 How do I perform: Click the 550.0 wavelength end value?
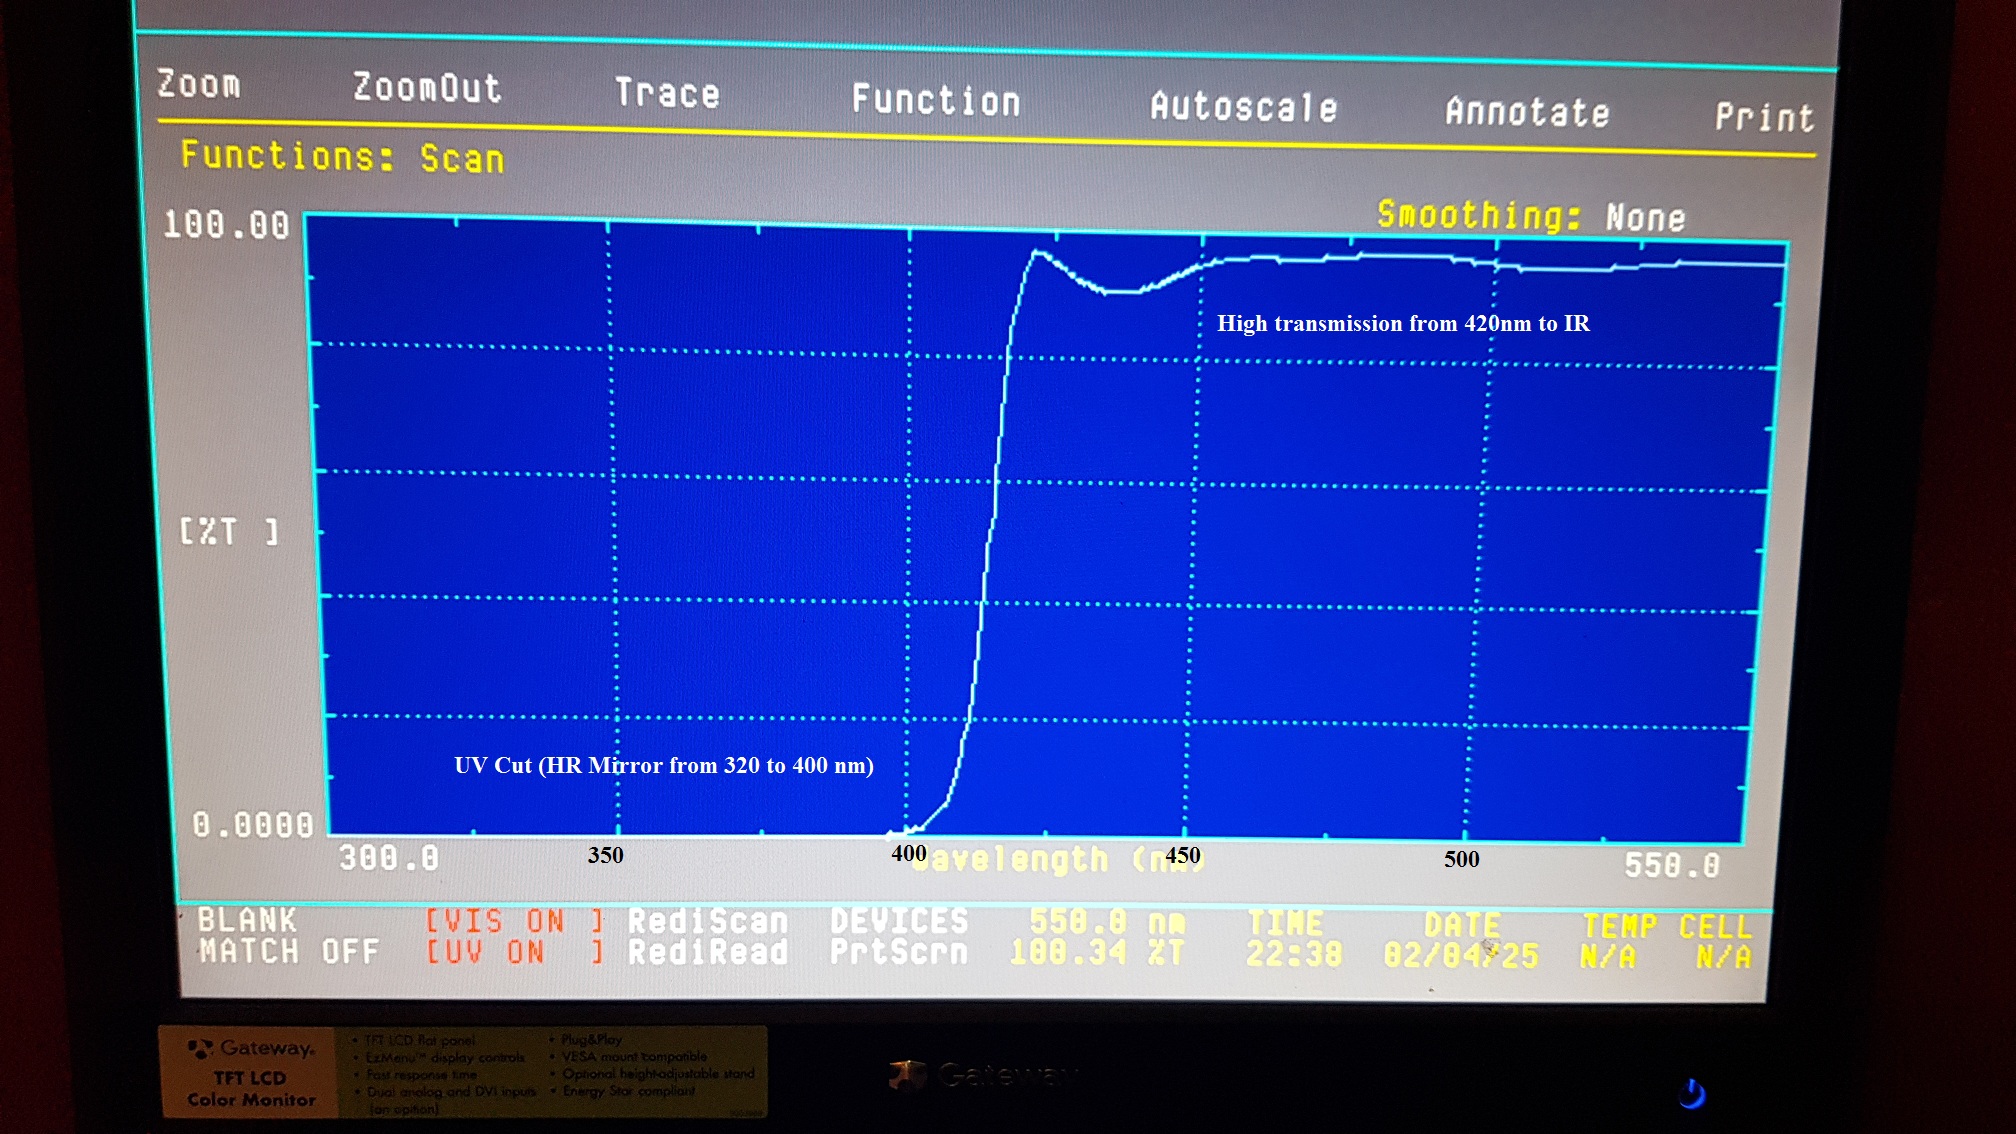(1671, 865)
